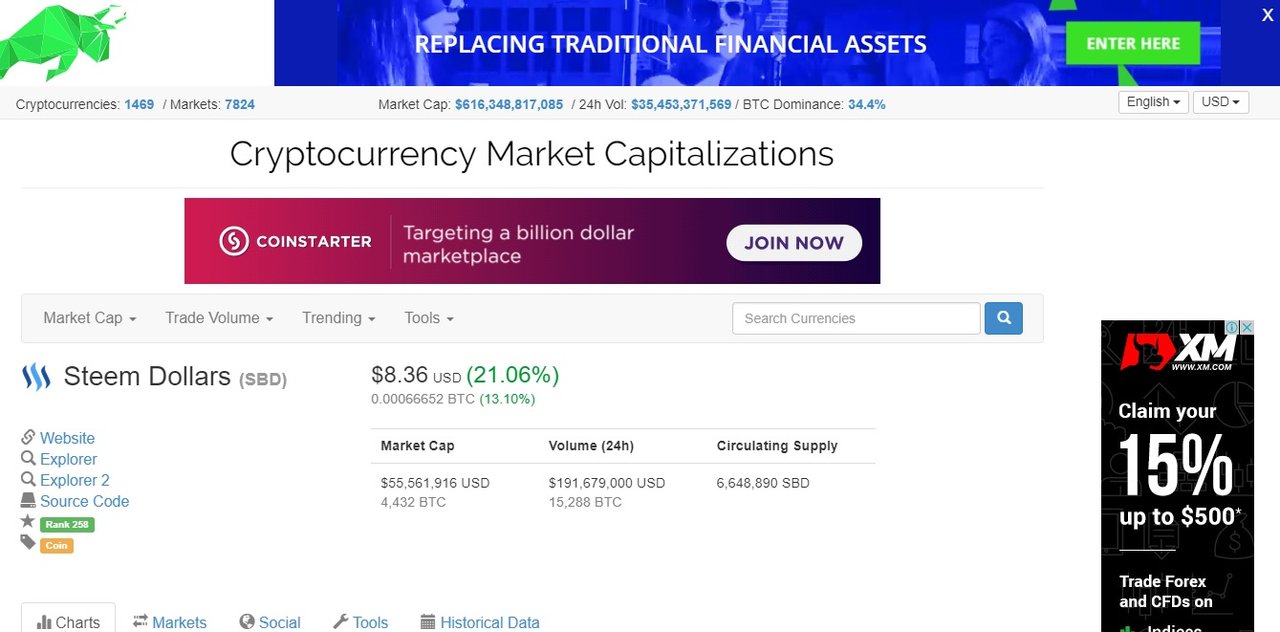Click the Search Currencies input field
Viewport: 1280px width, 632px height.
pyautogui.click(x=856, y=318)
